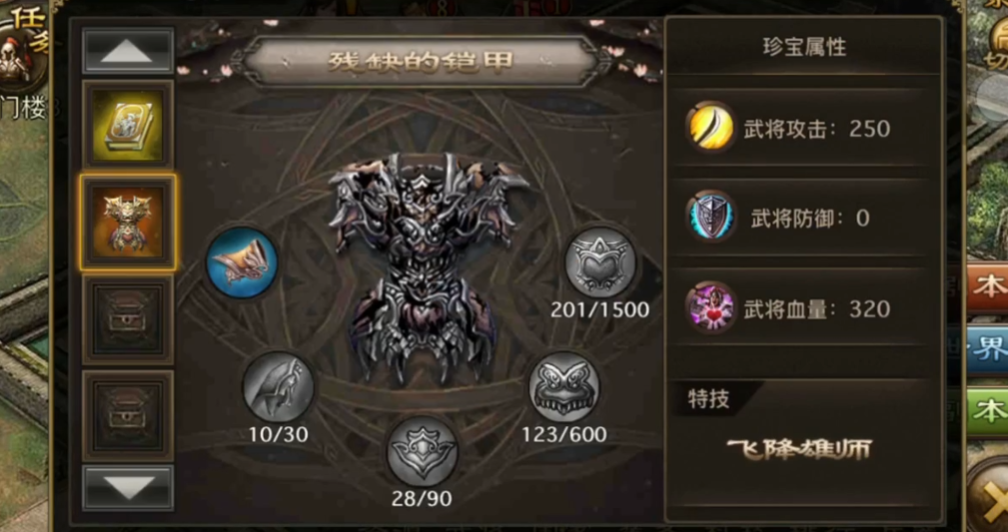1008x532 pixels.
Task: Open the second locked chest slot
Action: coord(128,414)
